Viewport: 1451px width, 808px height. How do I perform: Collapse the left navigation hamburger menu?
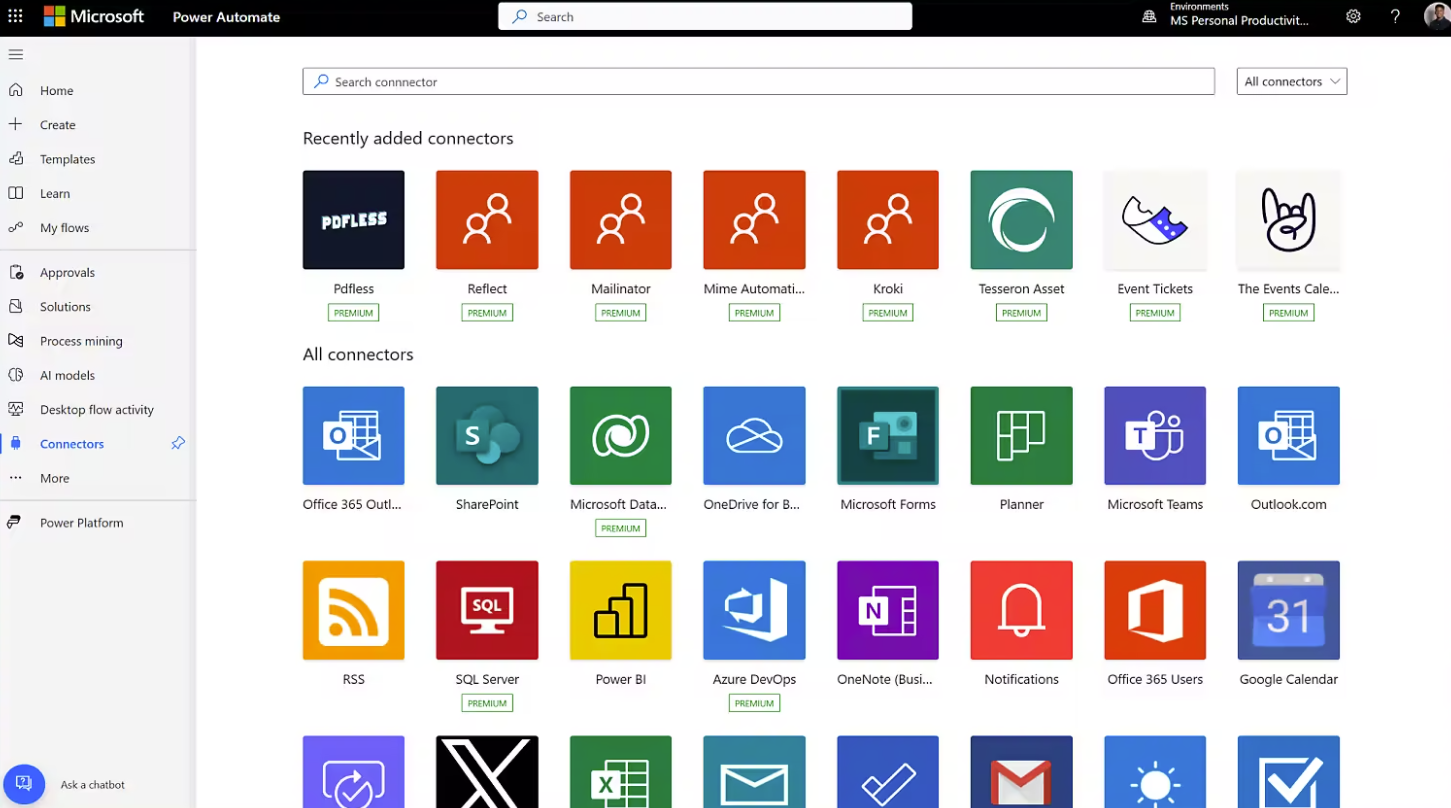pyautogui.click(x=15, y=54)
